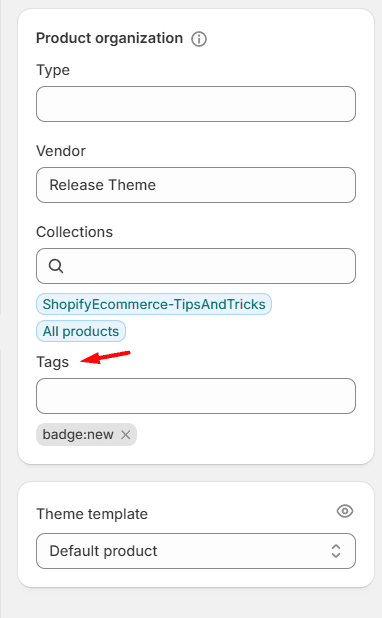
Task: Click the empty Tags input field
Action: 196,396
